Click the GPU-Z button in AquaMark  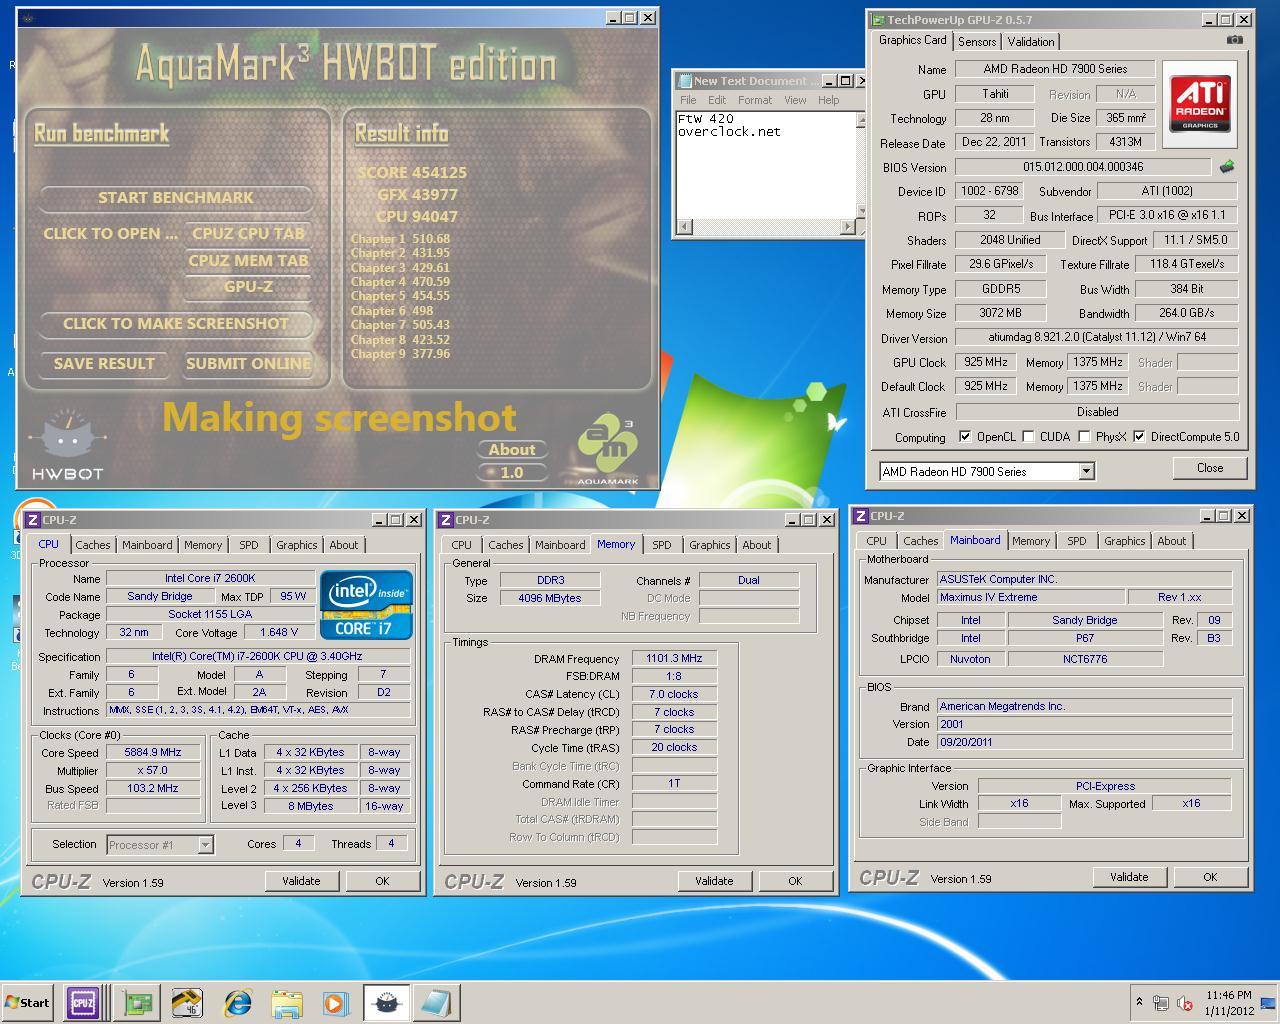[248, 287]
